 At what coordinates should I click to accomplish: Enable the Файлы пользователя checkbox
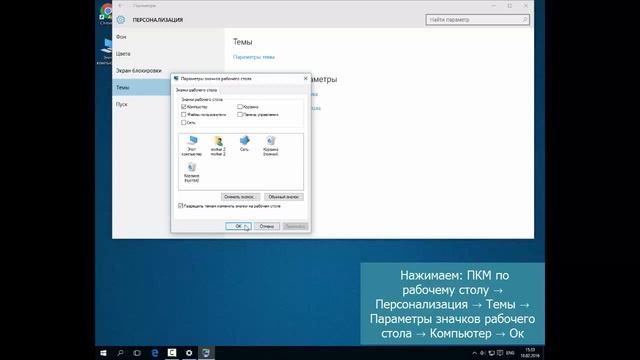(184, 115)
